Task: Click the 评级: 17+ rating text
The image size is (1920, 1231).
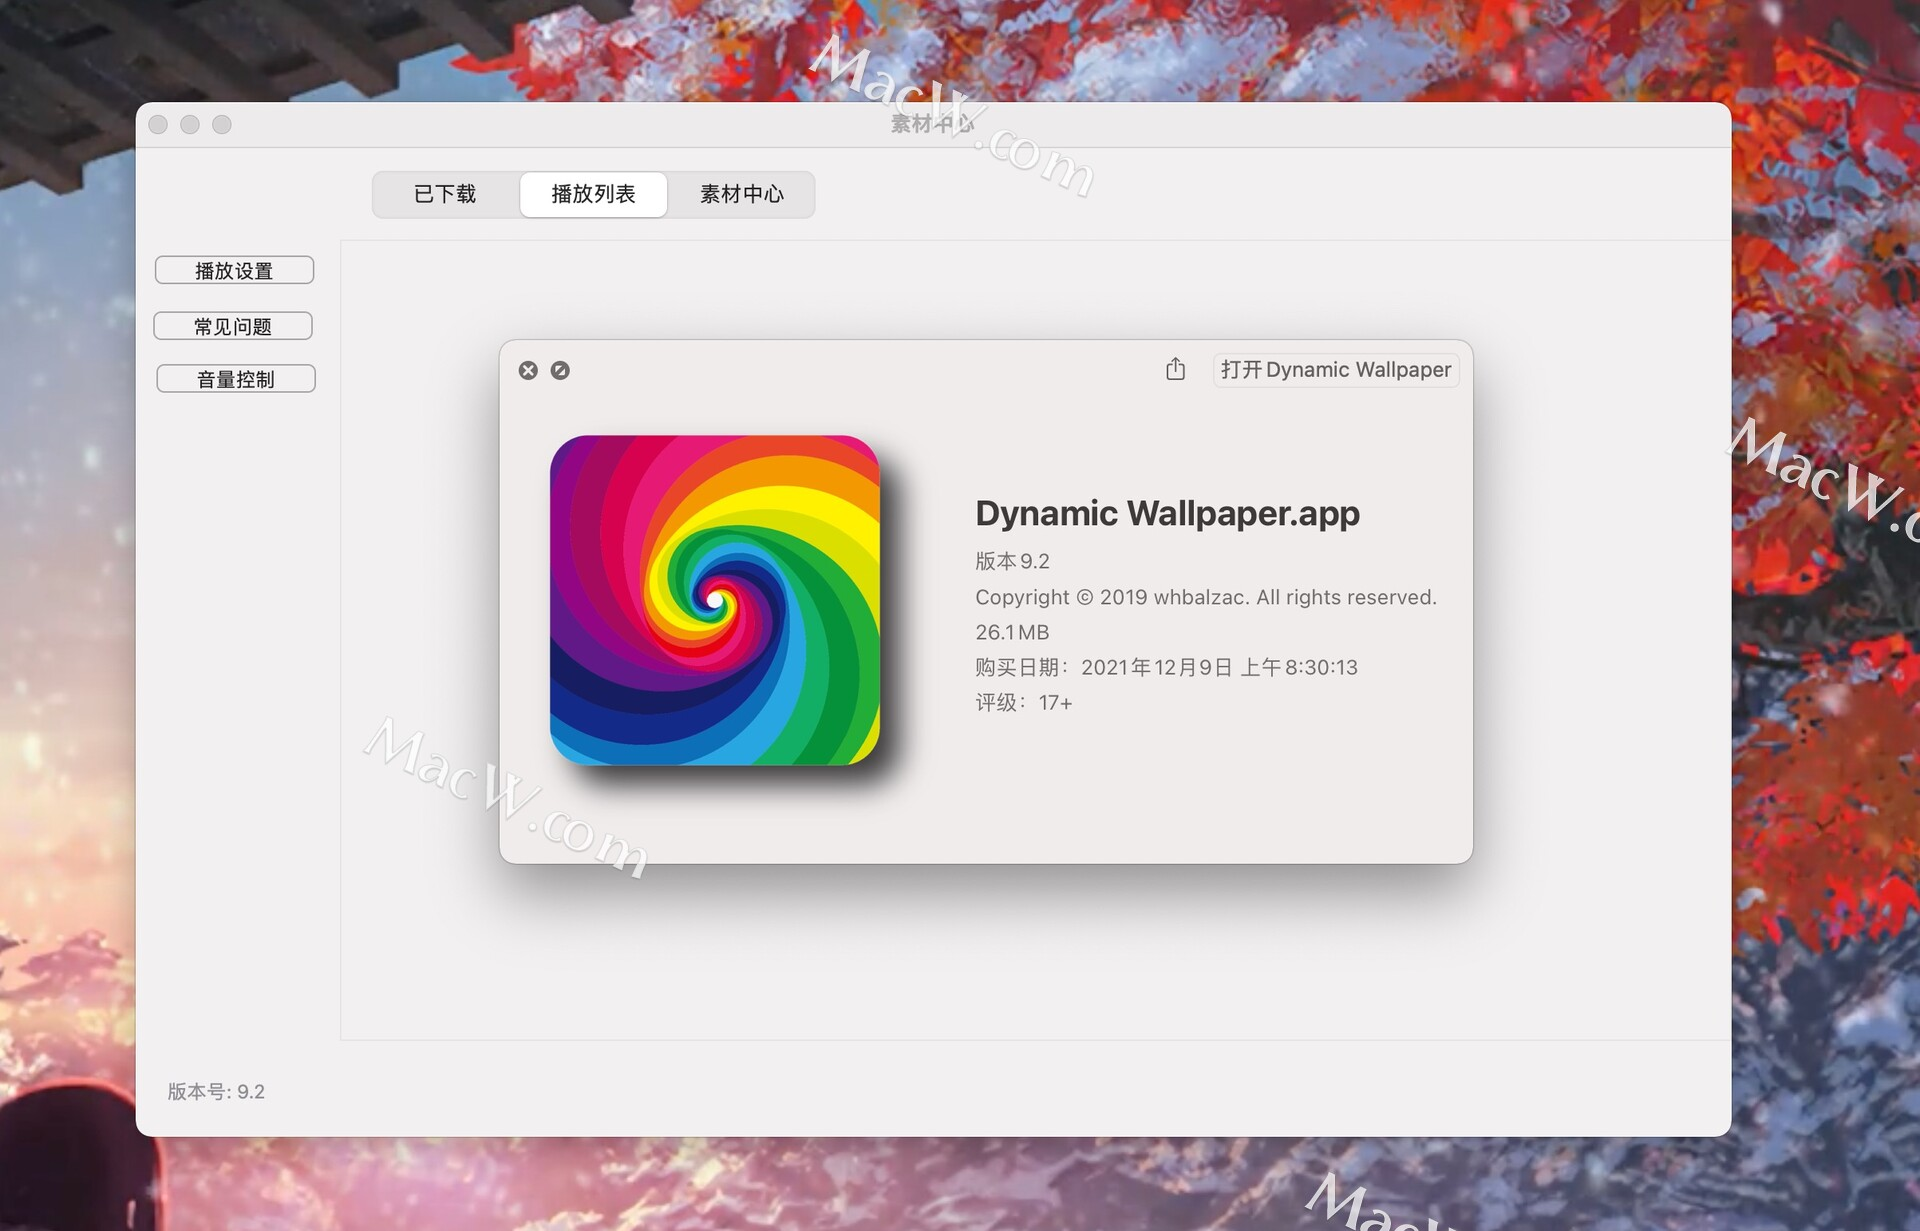Action: tap(1023, 703)
